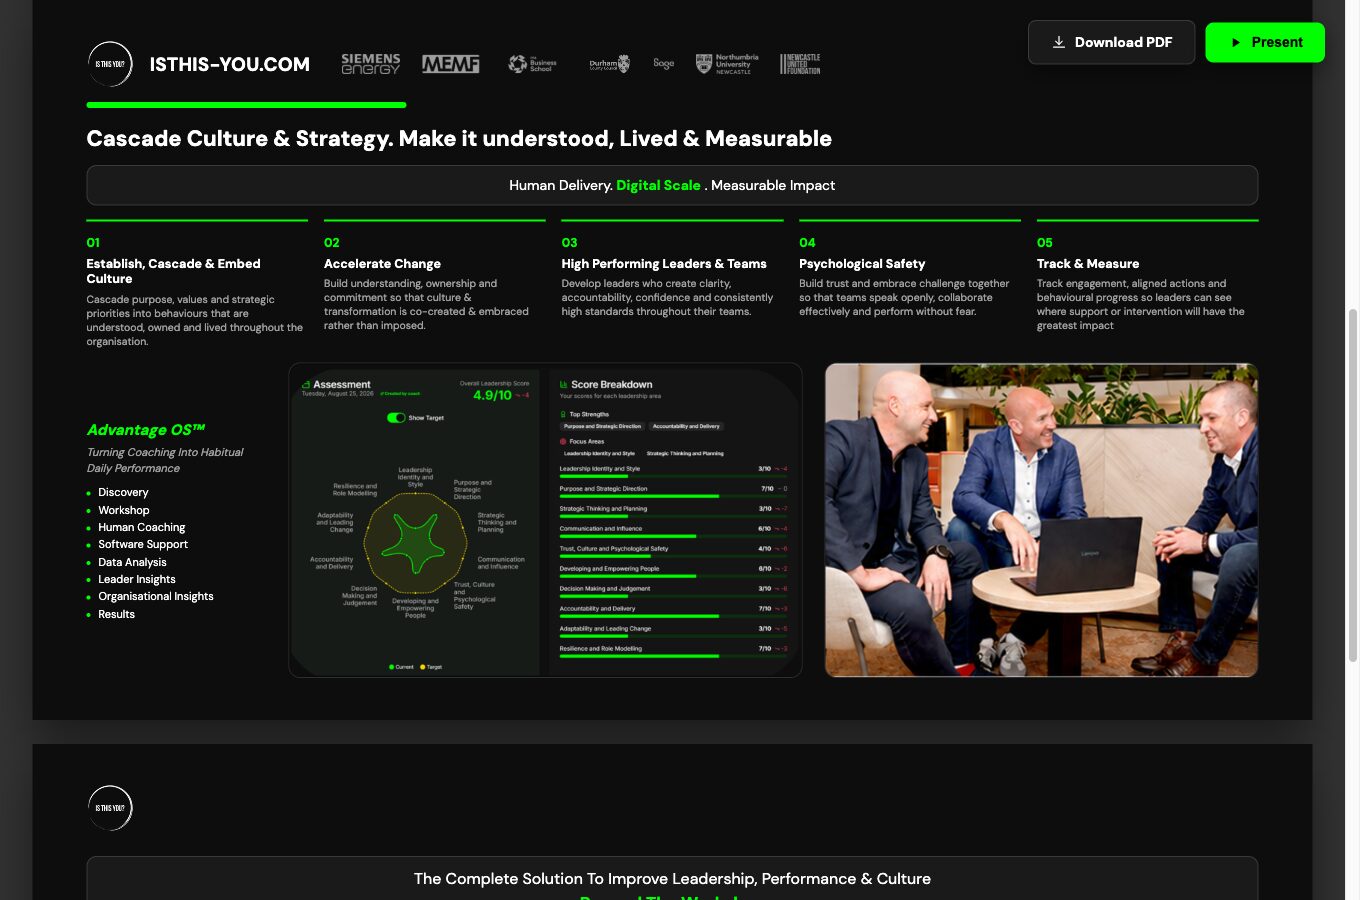Start the slideshow with Present button
Viewport: 1360px width, 900px height.
(x=1265, y=42)
